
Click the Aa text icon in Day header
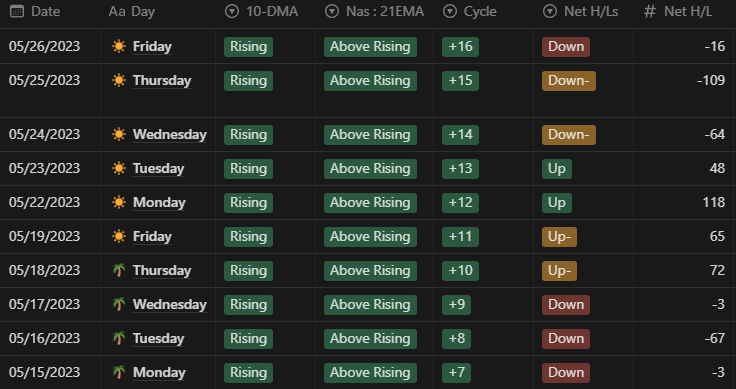[x=116, y=12]
